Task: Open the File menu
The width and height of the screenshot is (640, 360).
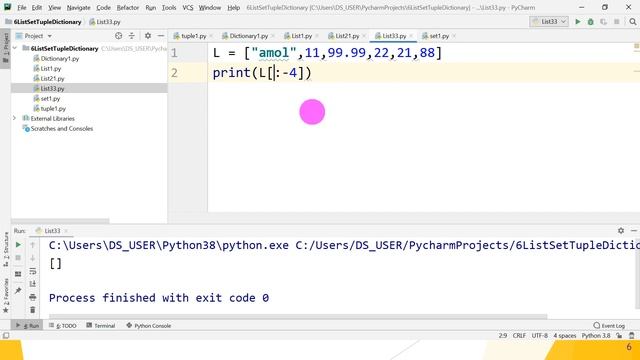Action: point(22,7)
